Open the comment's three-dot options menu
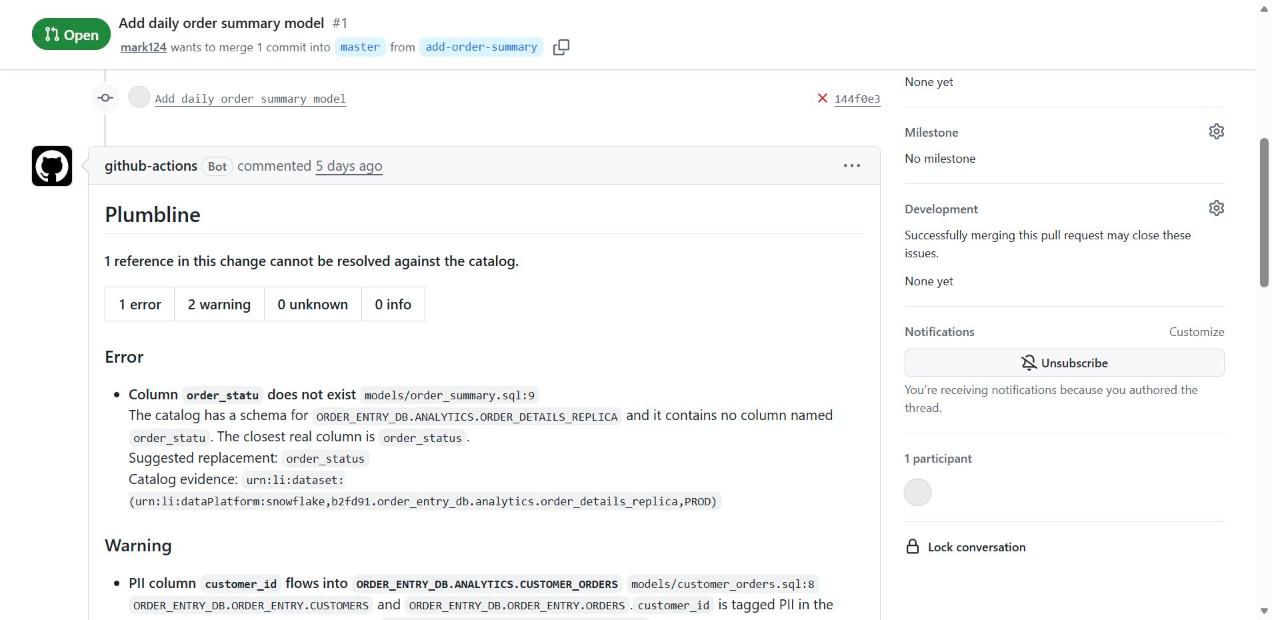The height and width of the screenshot is (620, 1272). click(852, 166)
